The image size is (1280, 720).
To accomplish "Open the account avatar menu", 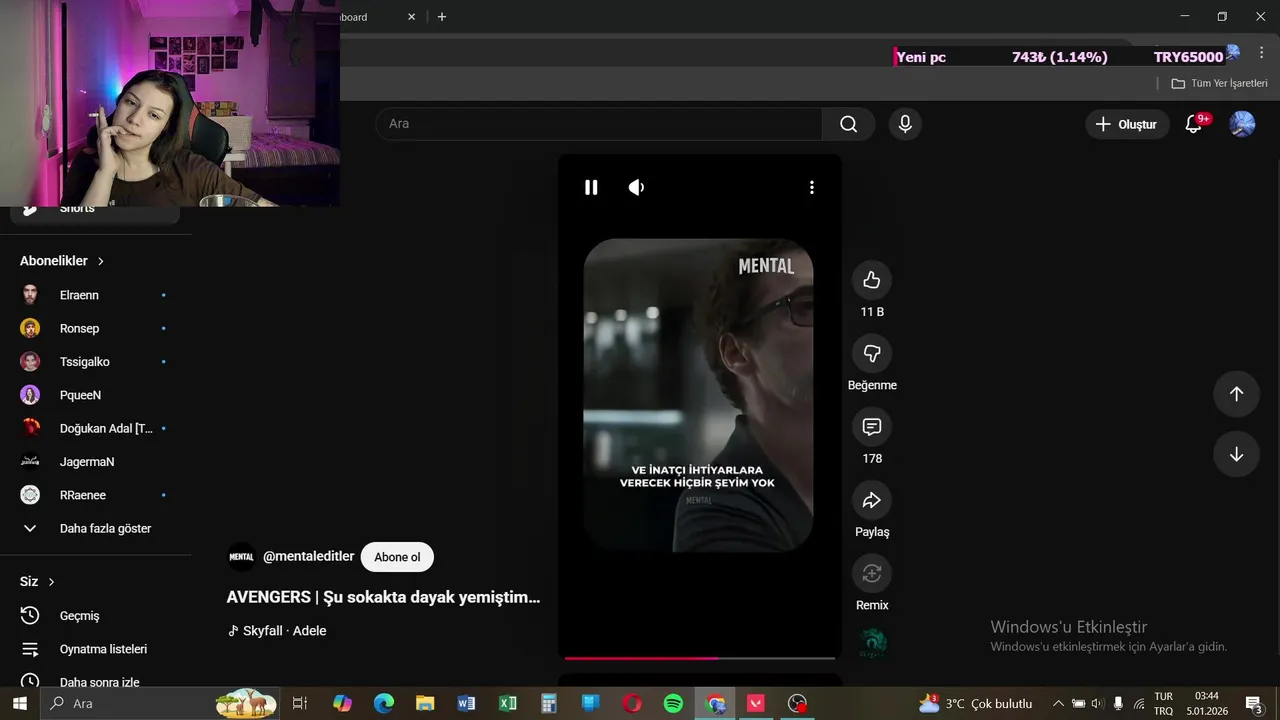I will pyautogui.click(x=1242, y=124).
